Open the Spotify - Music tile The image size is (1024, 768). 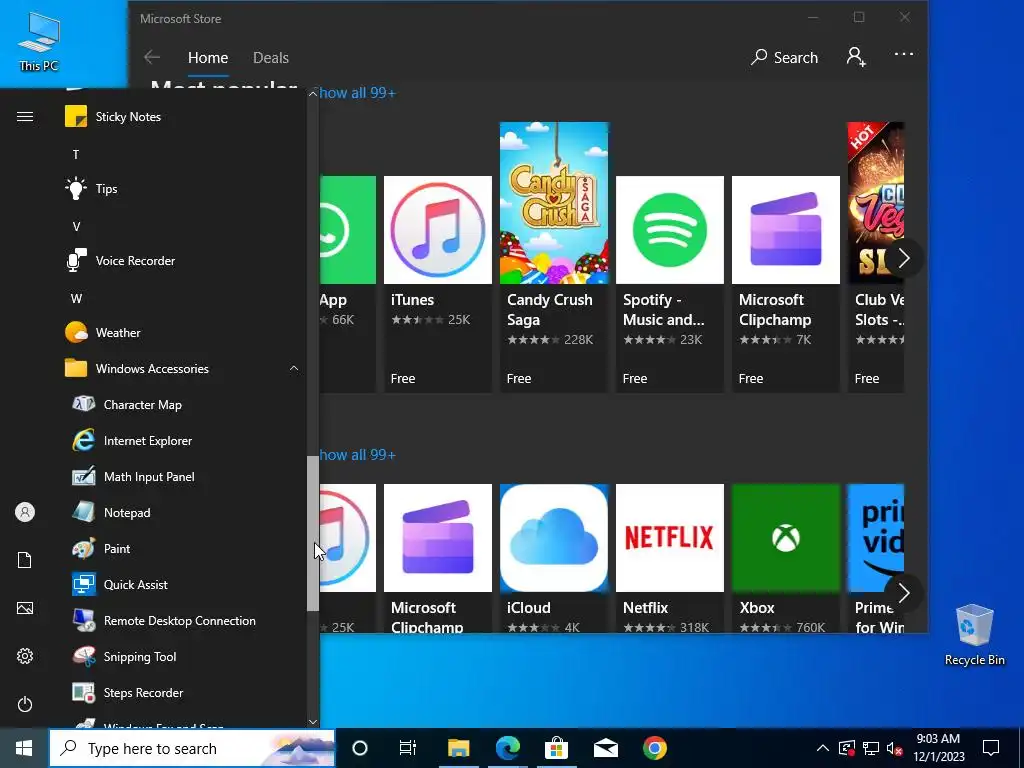coord(669,284)
